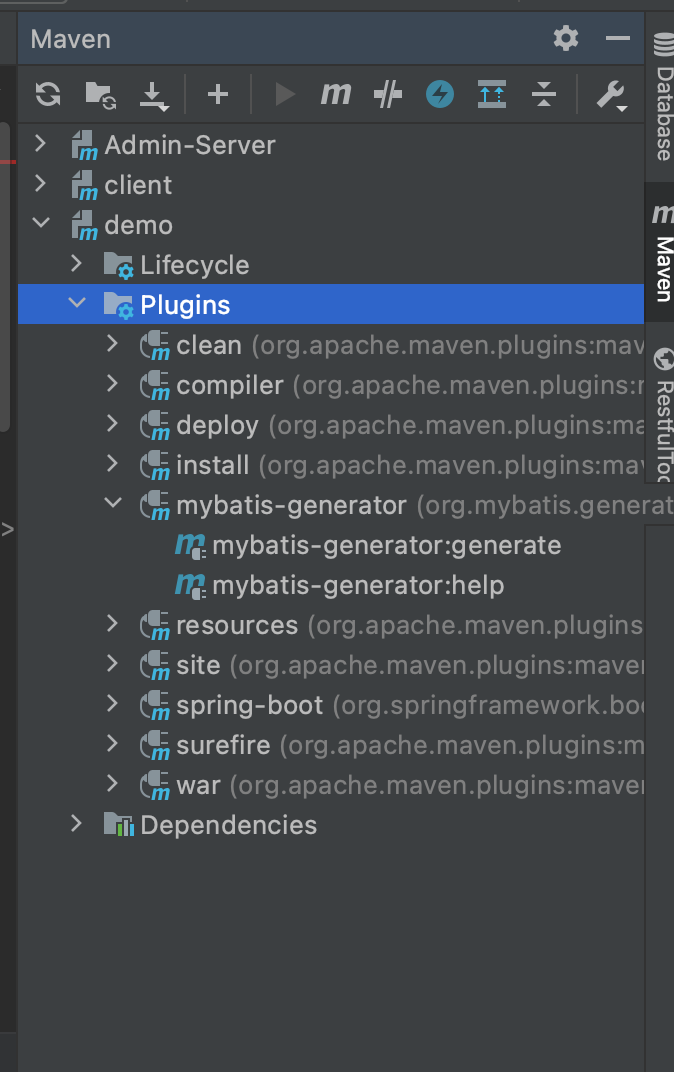Screen dimensions: 674x1072
Task: Expand the deploy plugin node
Action: click(113, 423)
